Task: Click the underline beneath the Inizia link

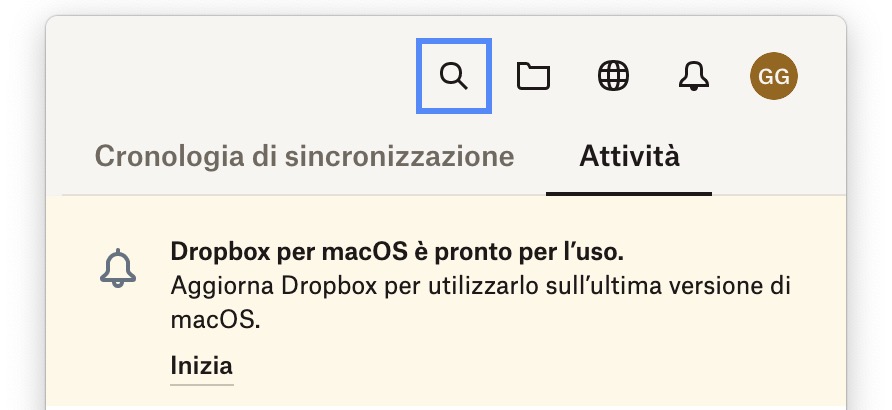Action: pyautogui.click(x=201, y=383)
